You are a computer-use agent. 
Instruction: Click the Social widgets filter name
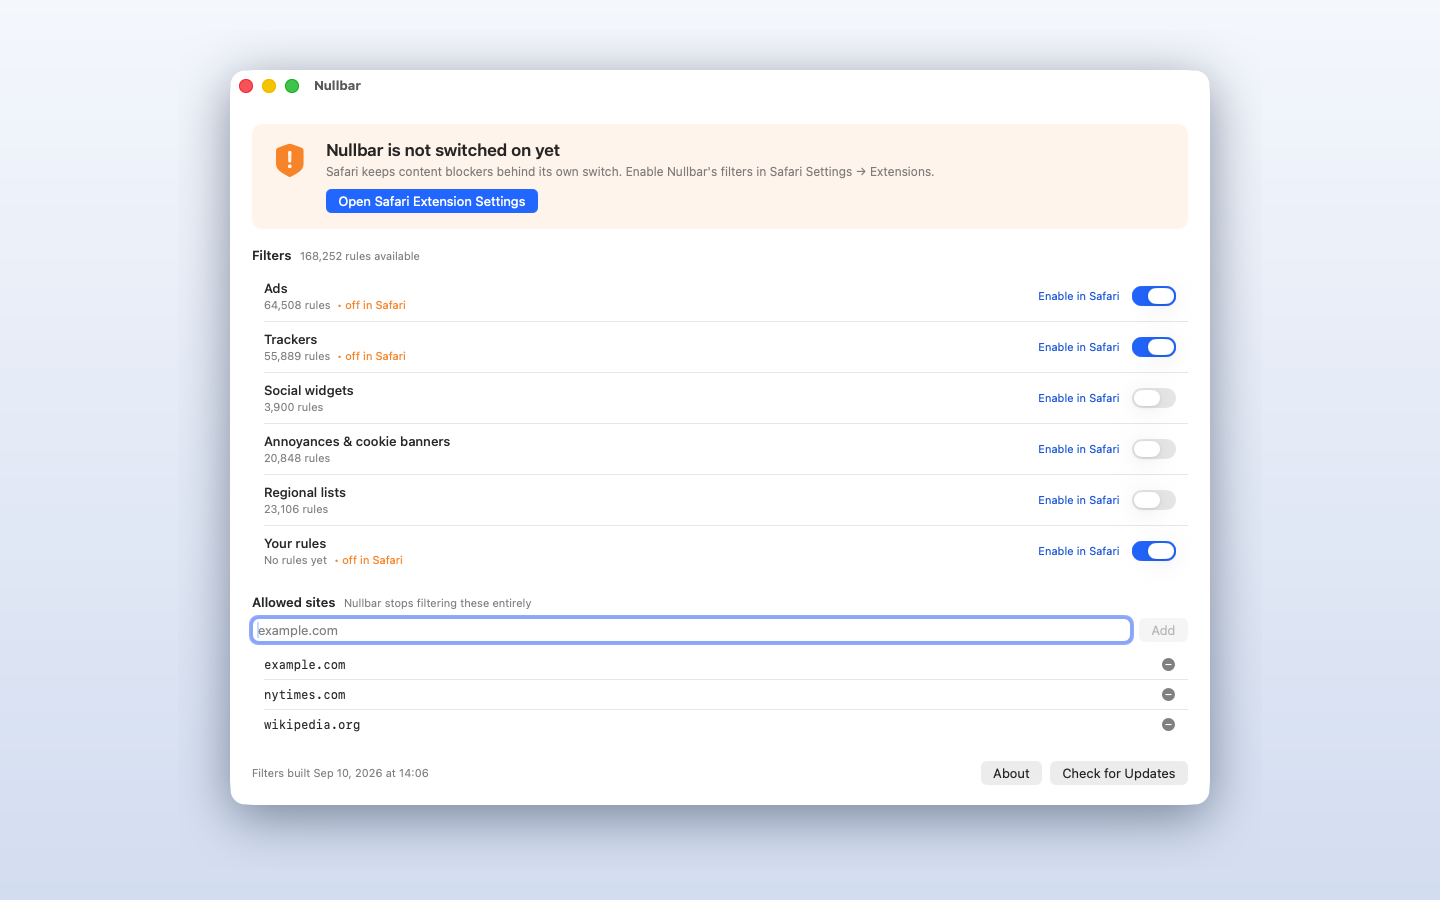[x=309, y=390]
